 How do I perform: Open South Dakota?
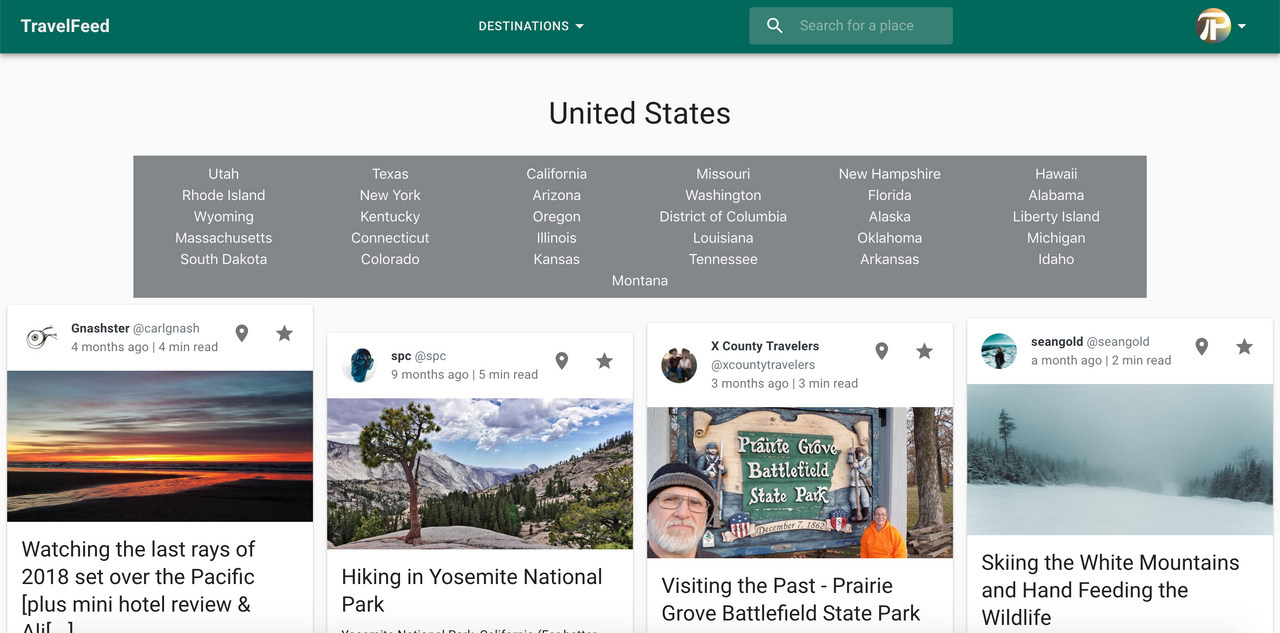224,259
